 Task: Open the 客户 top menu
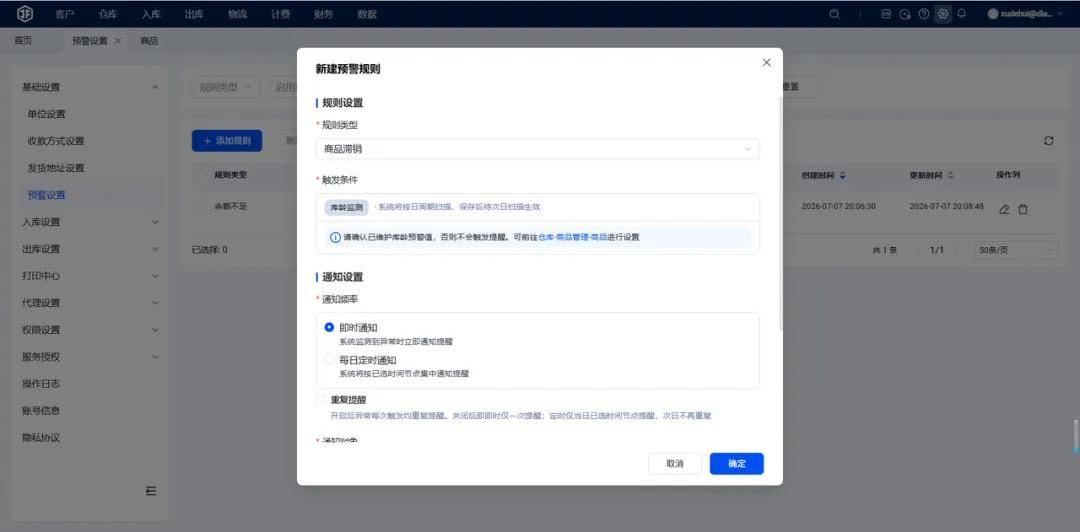coord(65,14)
